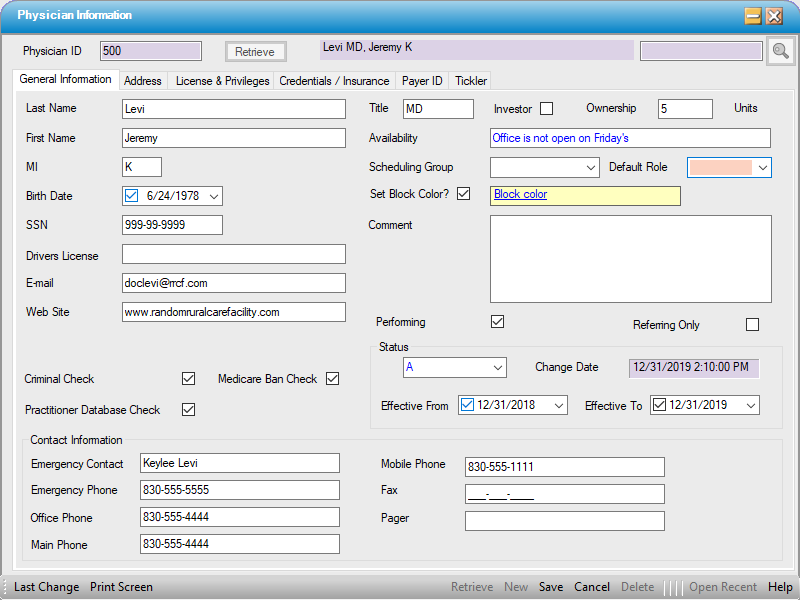The image size is (800, 600).
Task: Minimize the Physician Information window
Action: point(752,16)
